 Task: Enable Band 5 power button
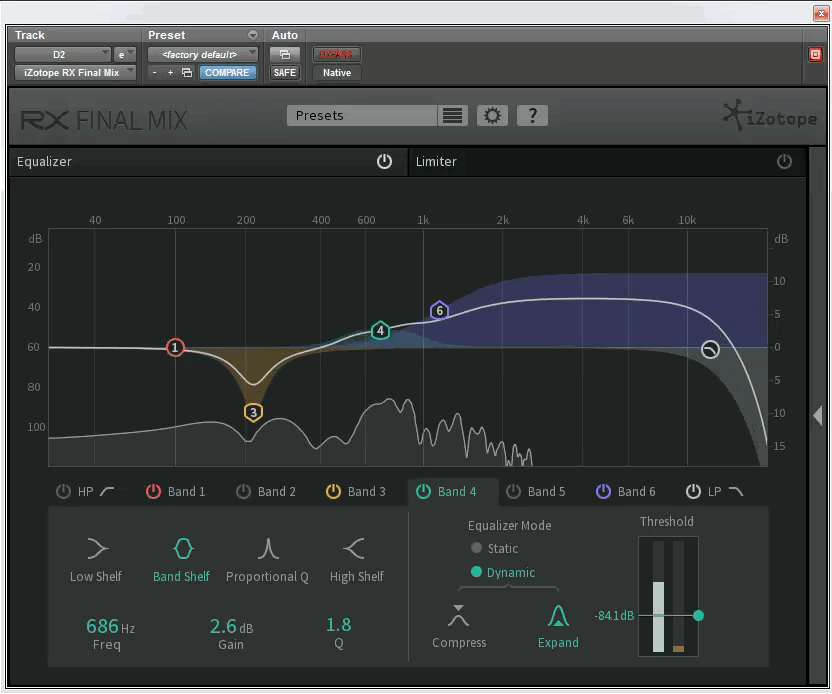click(513, 492)
